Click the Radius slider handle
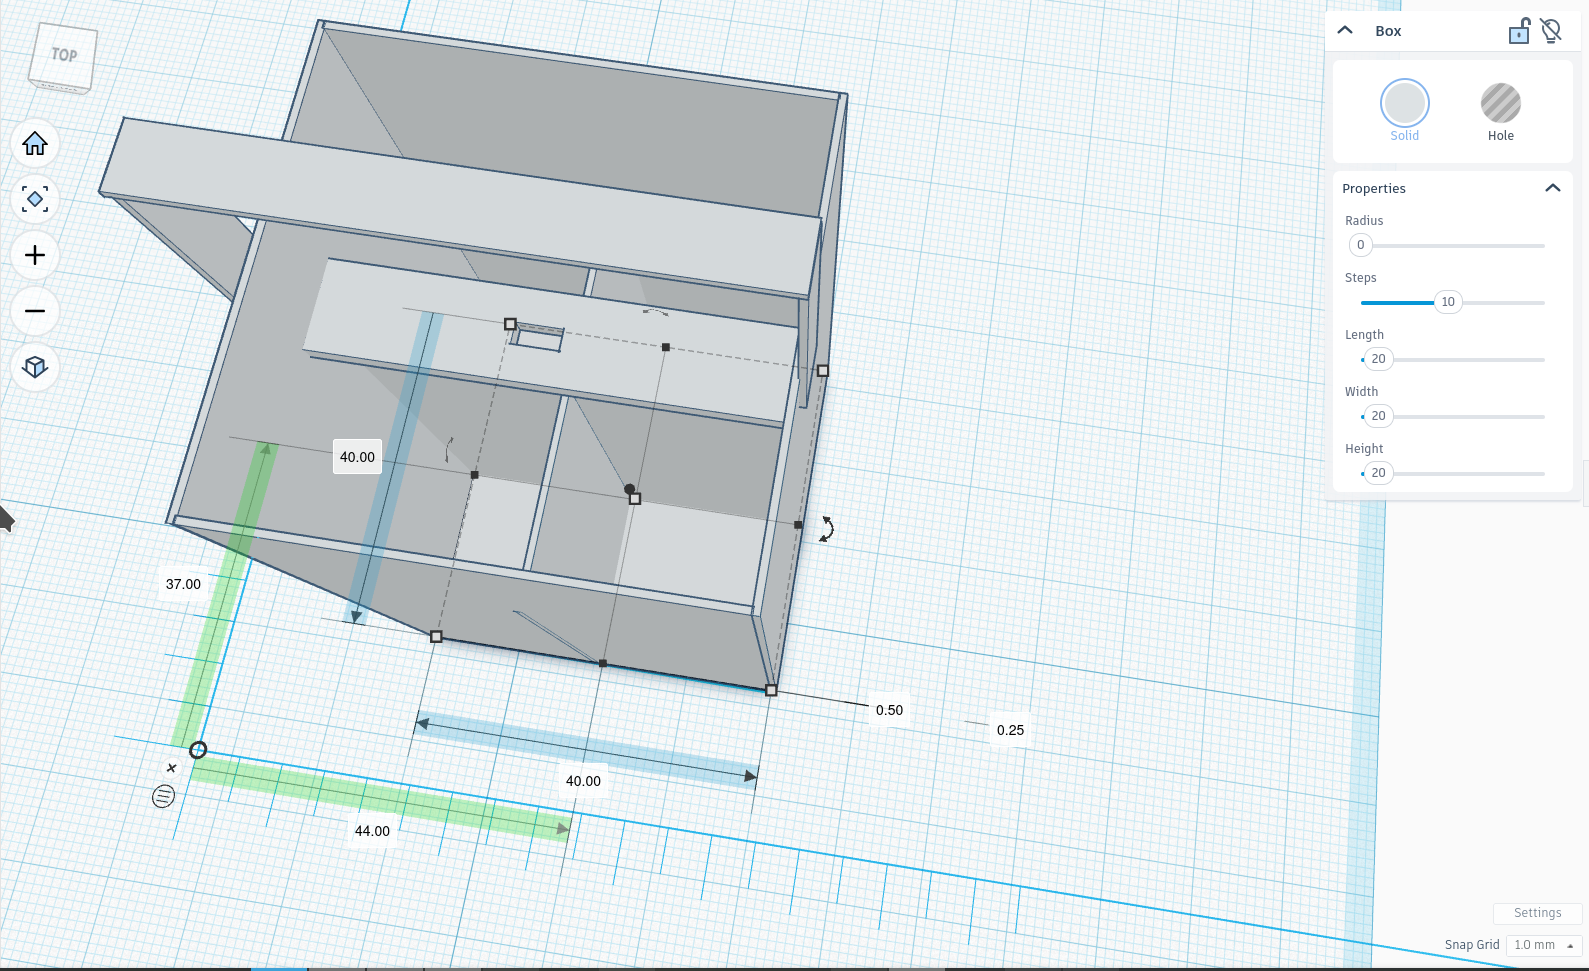 (1360, 245)
